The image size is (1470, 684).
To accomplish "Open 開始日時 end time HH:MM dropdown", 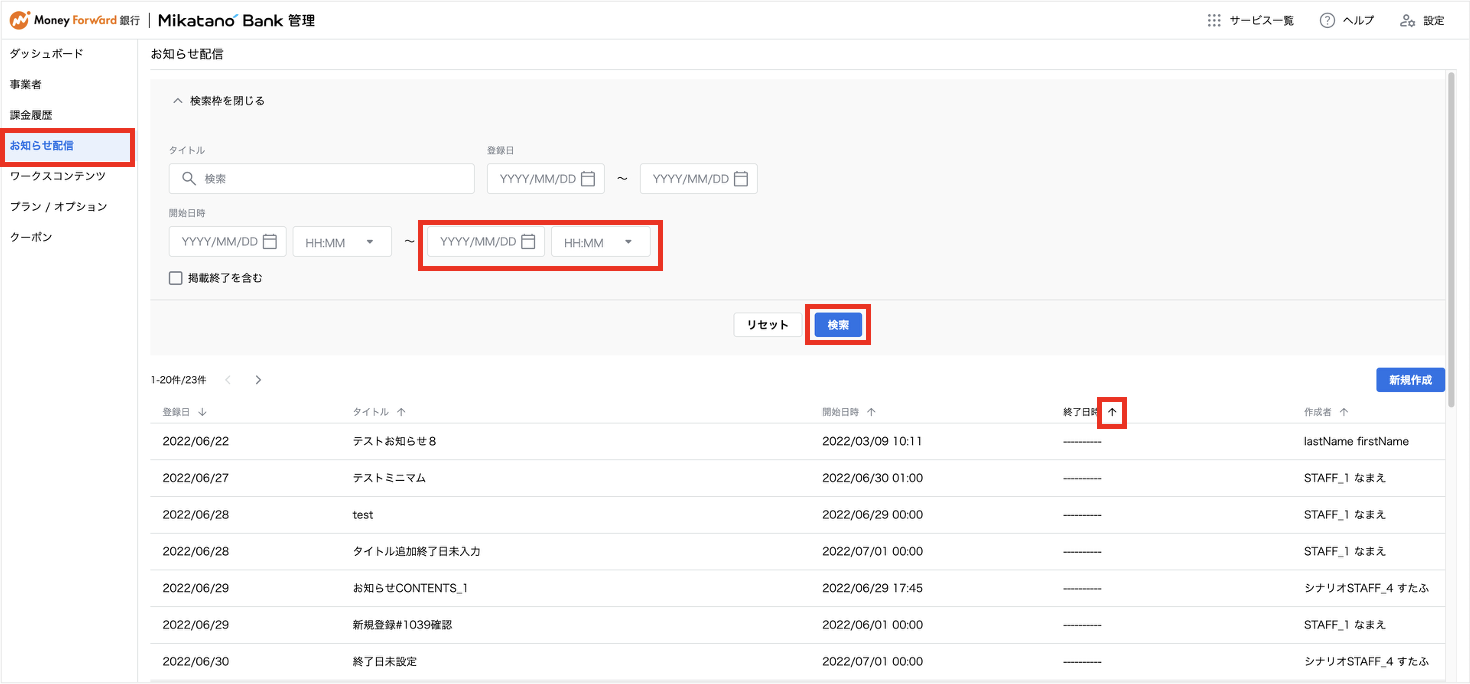I will (x=601, y=242).
